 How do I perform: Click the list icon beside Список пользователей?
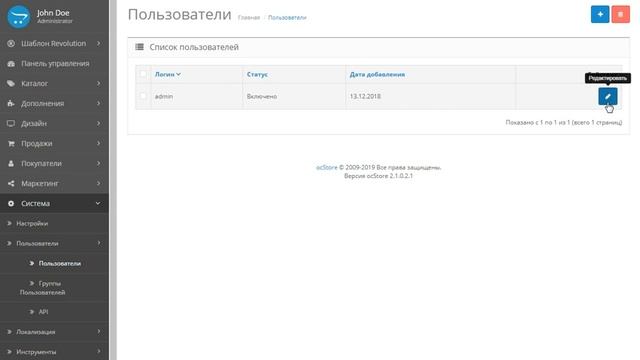click(x=140, y=47)
